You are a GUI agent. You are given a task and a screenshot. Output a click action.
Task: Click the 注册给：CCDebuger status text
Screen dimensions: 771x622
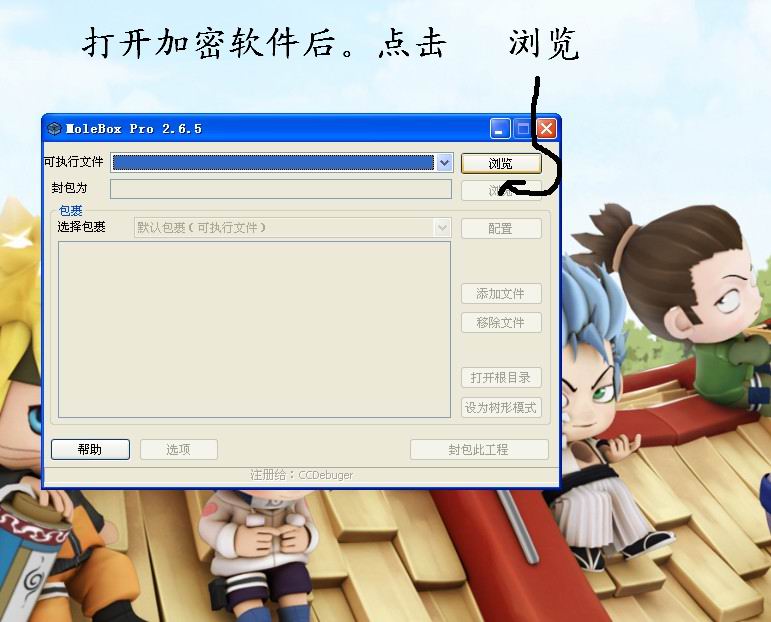click(x=301, y=475)
